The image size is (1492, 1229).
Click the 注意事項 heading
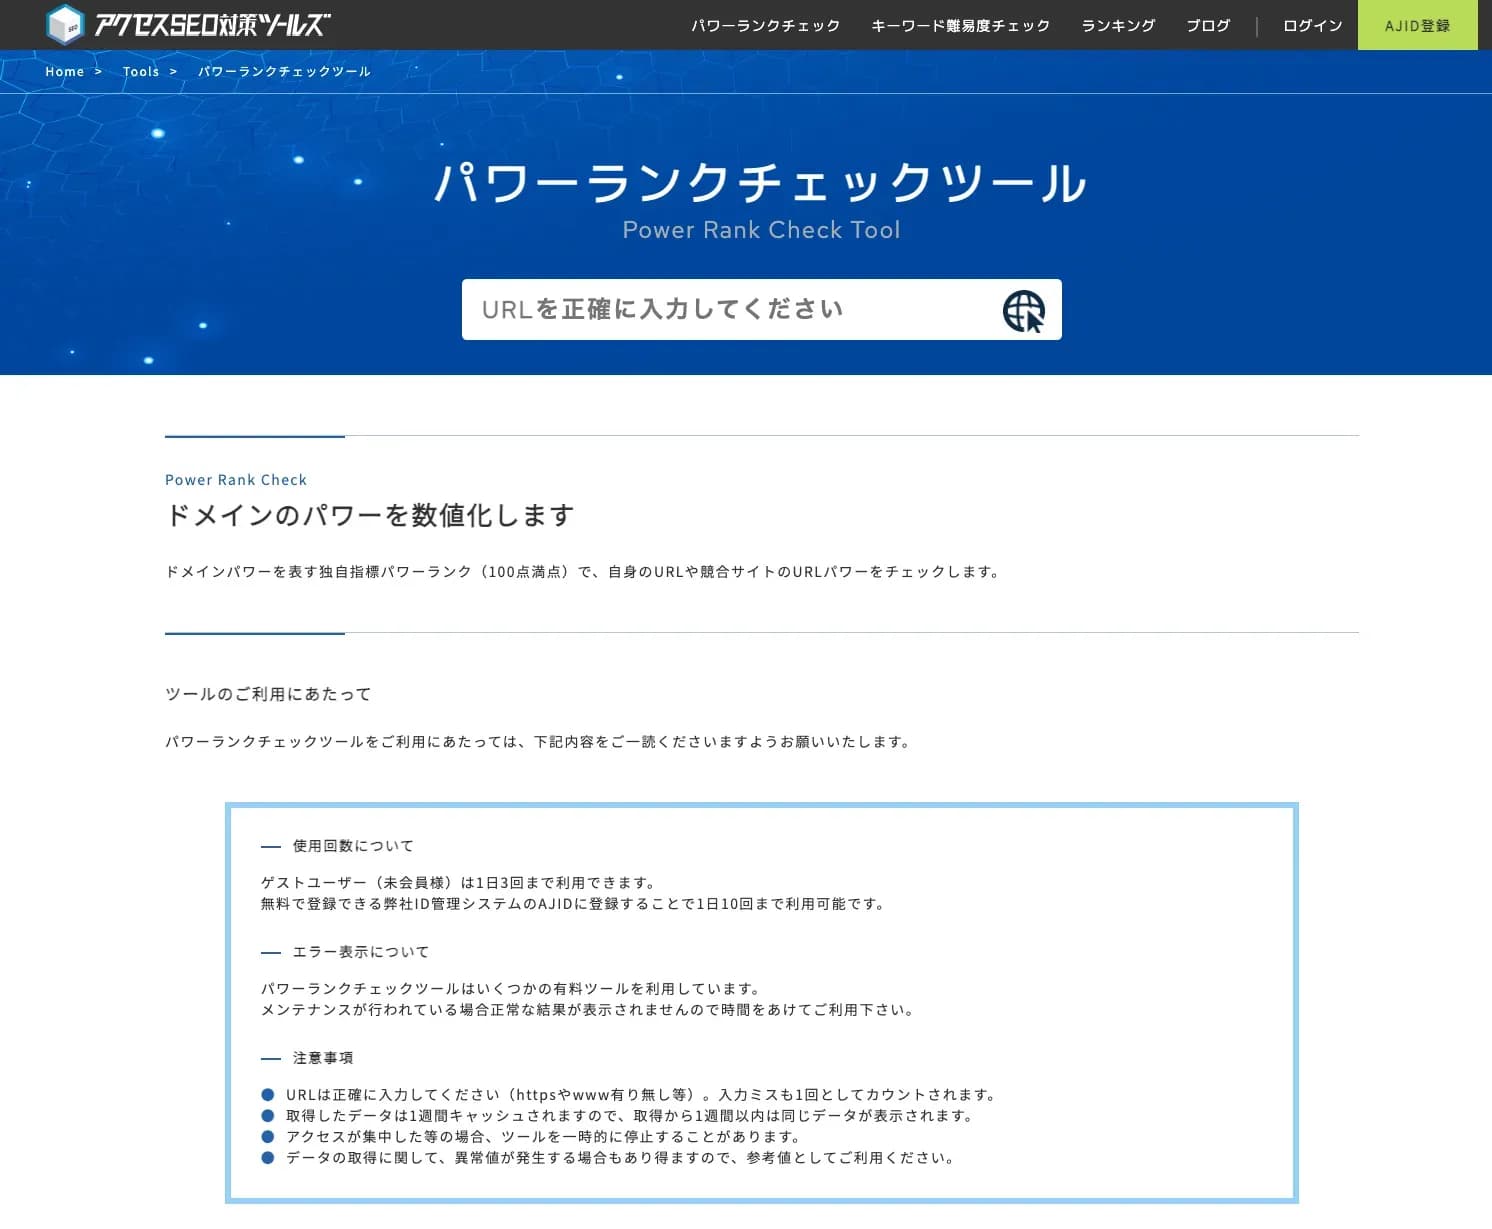pos(322,1057)
